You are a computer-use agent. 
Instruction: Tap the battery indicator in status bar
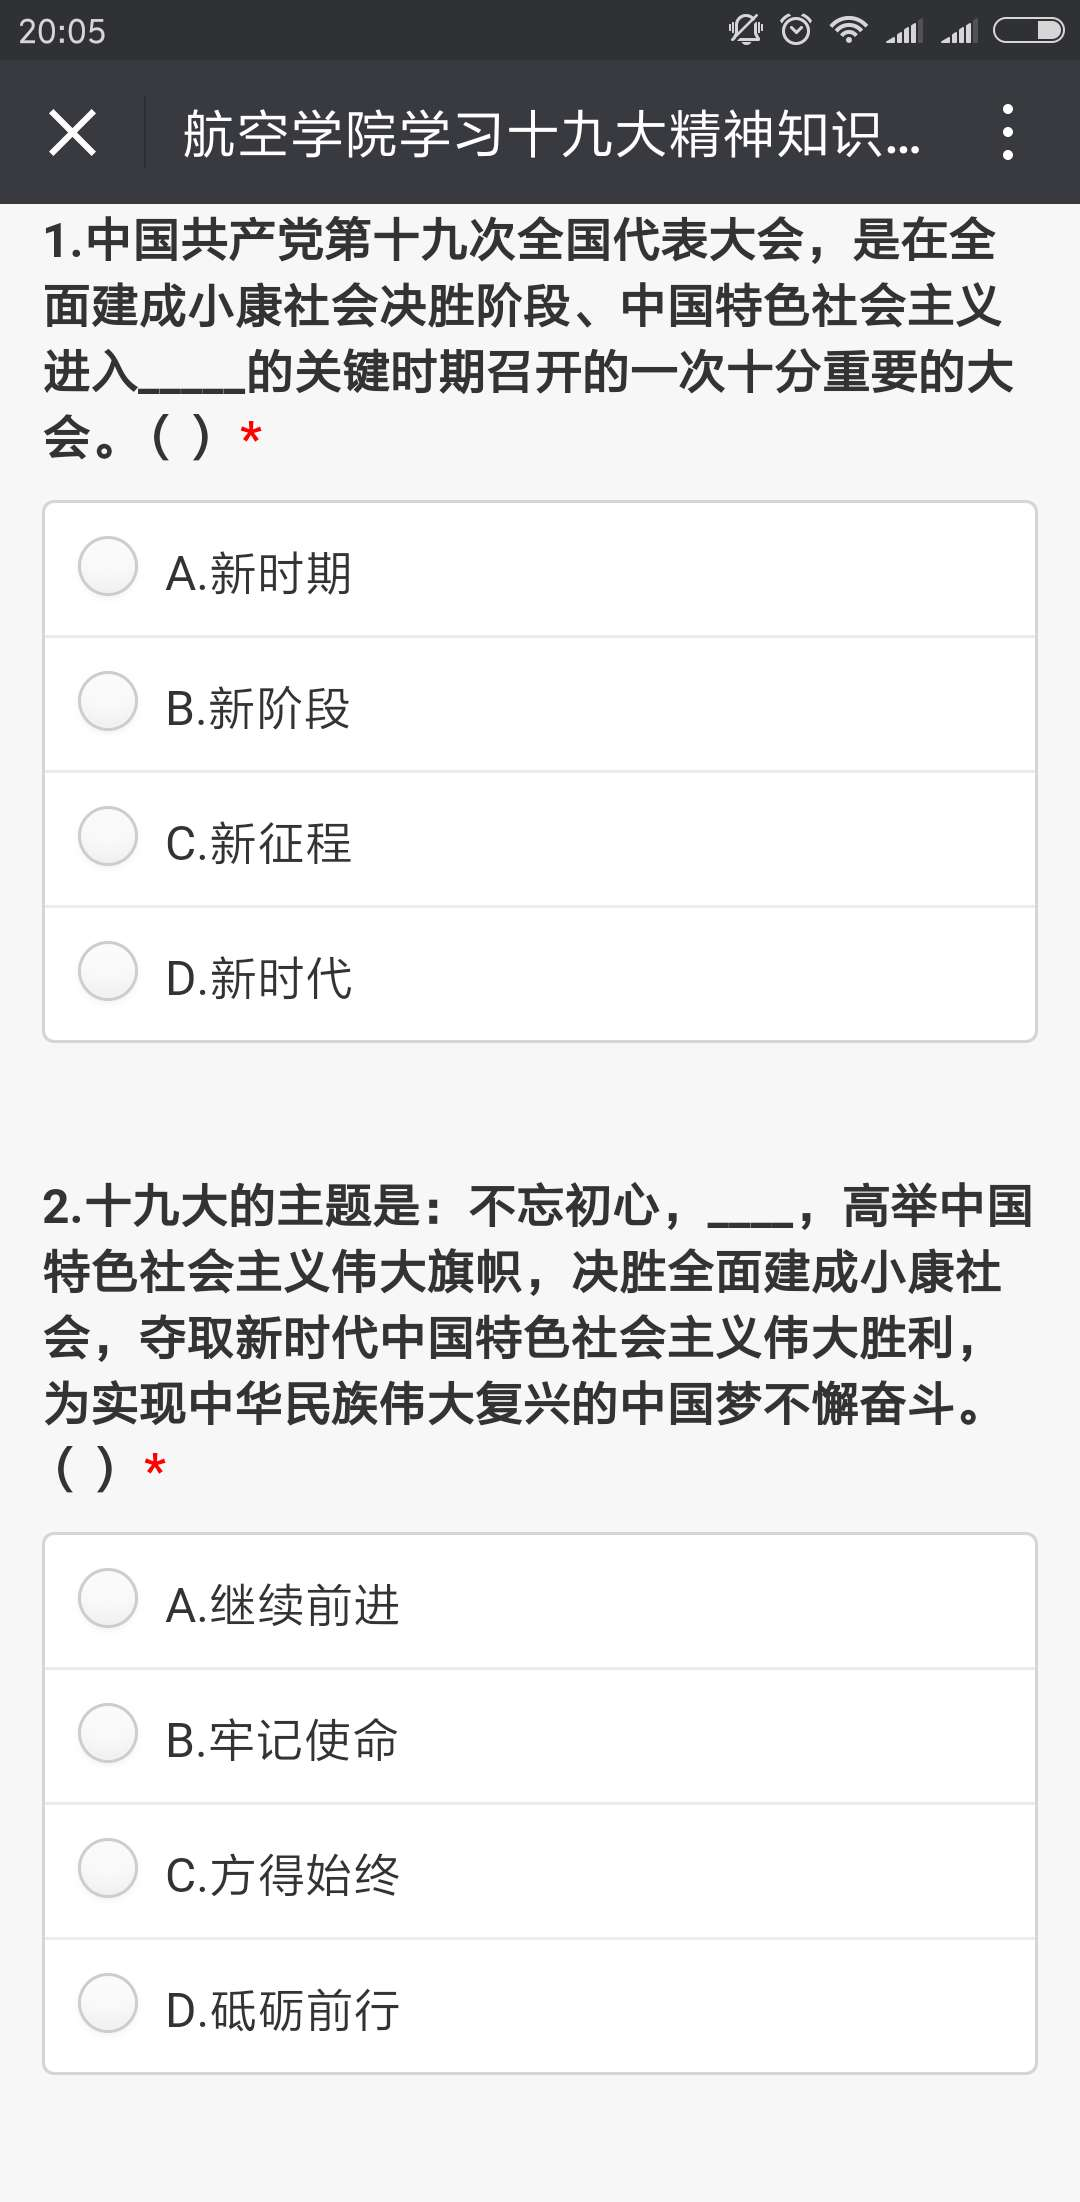coord(1027,31)
